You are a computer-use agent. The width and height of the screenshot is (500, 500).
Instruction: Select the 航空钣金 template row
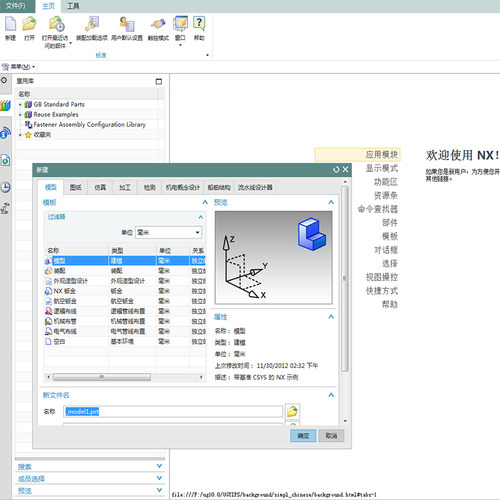pyautogui.click(x=125, y=301)
